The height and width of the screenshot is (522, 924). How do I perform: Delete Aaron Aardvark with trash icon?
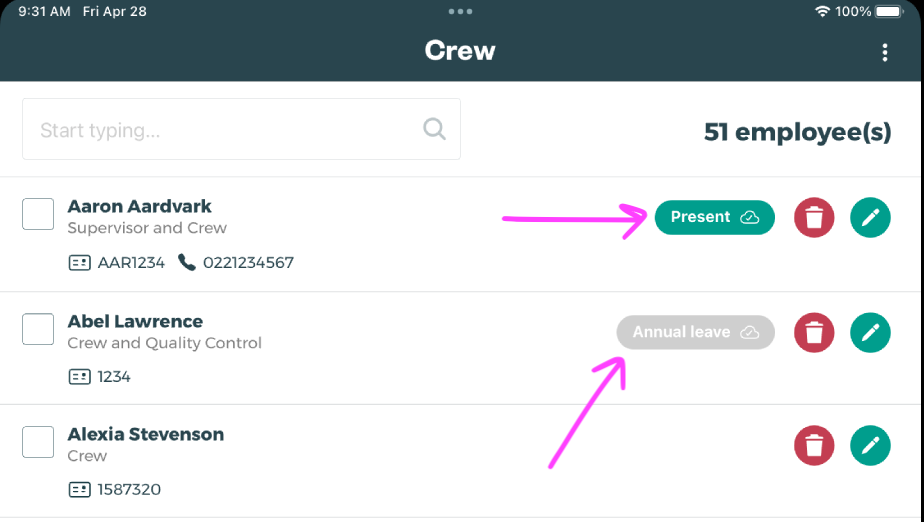(x=814, y=217)
